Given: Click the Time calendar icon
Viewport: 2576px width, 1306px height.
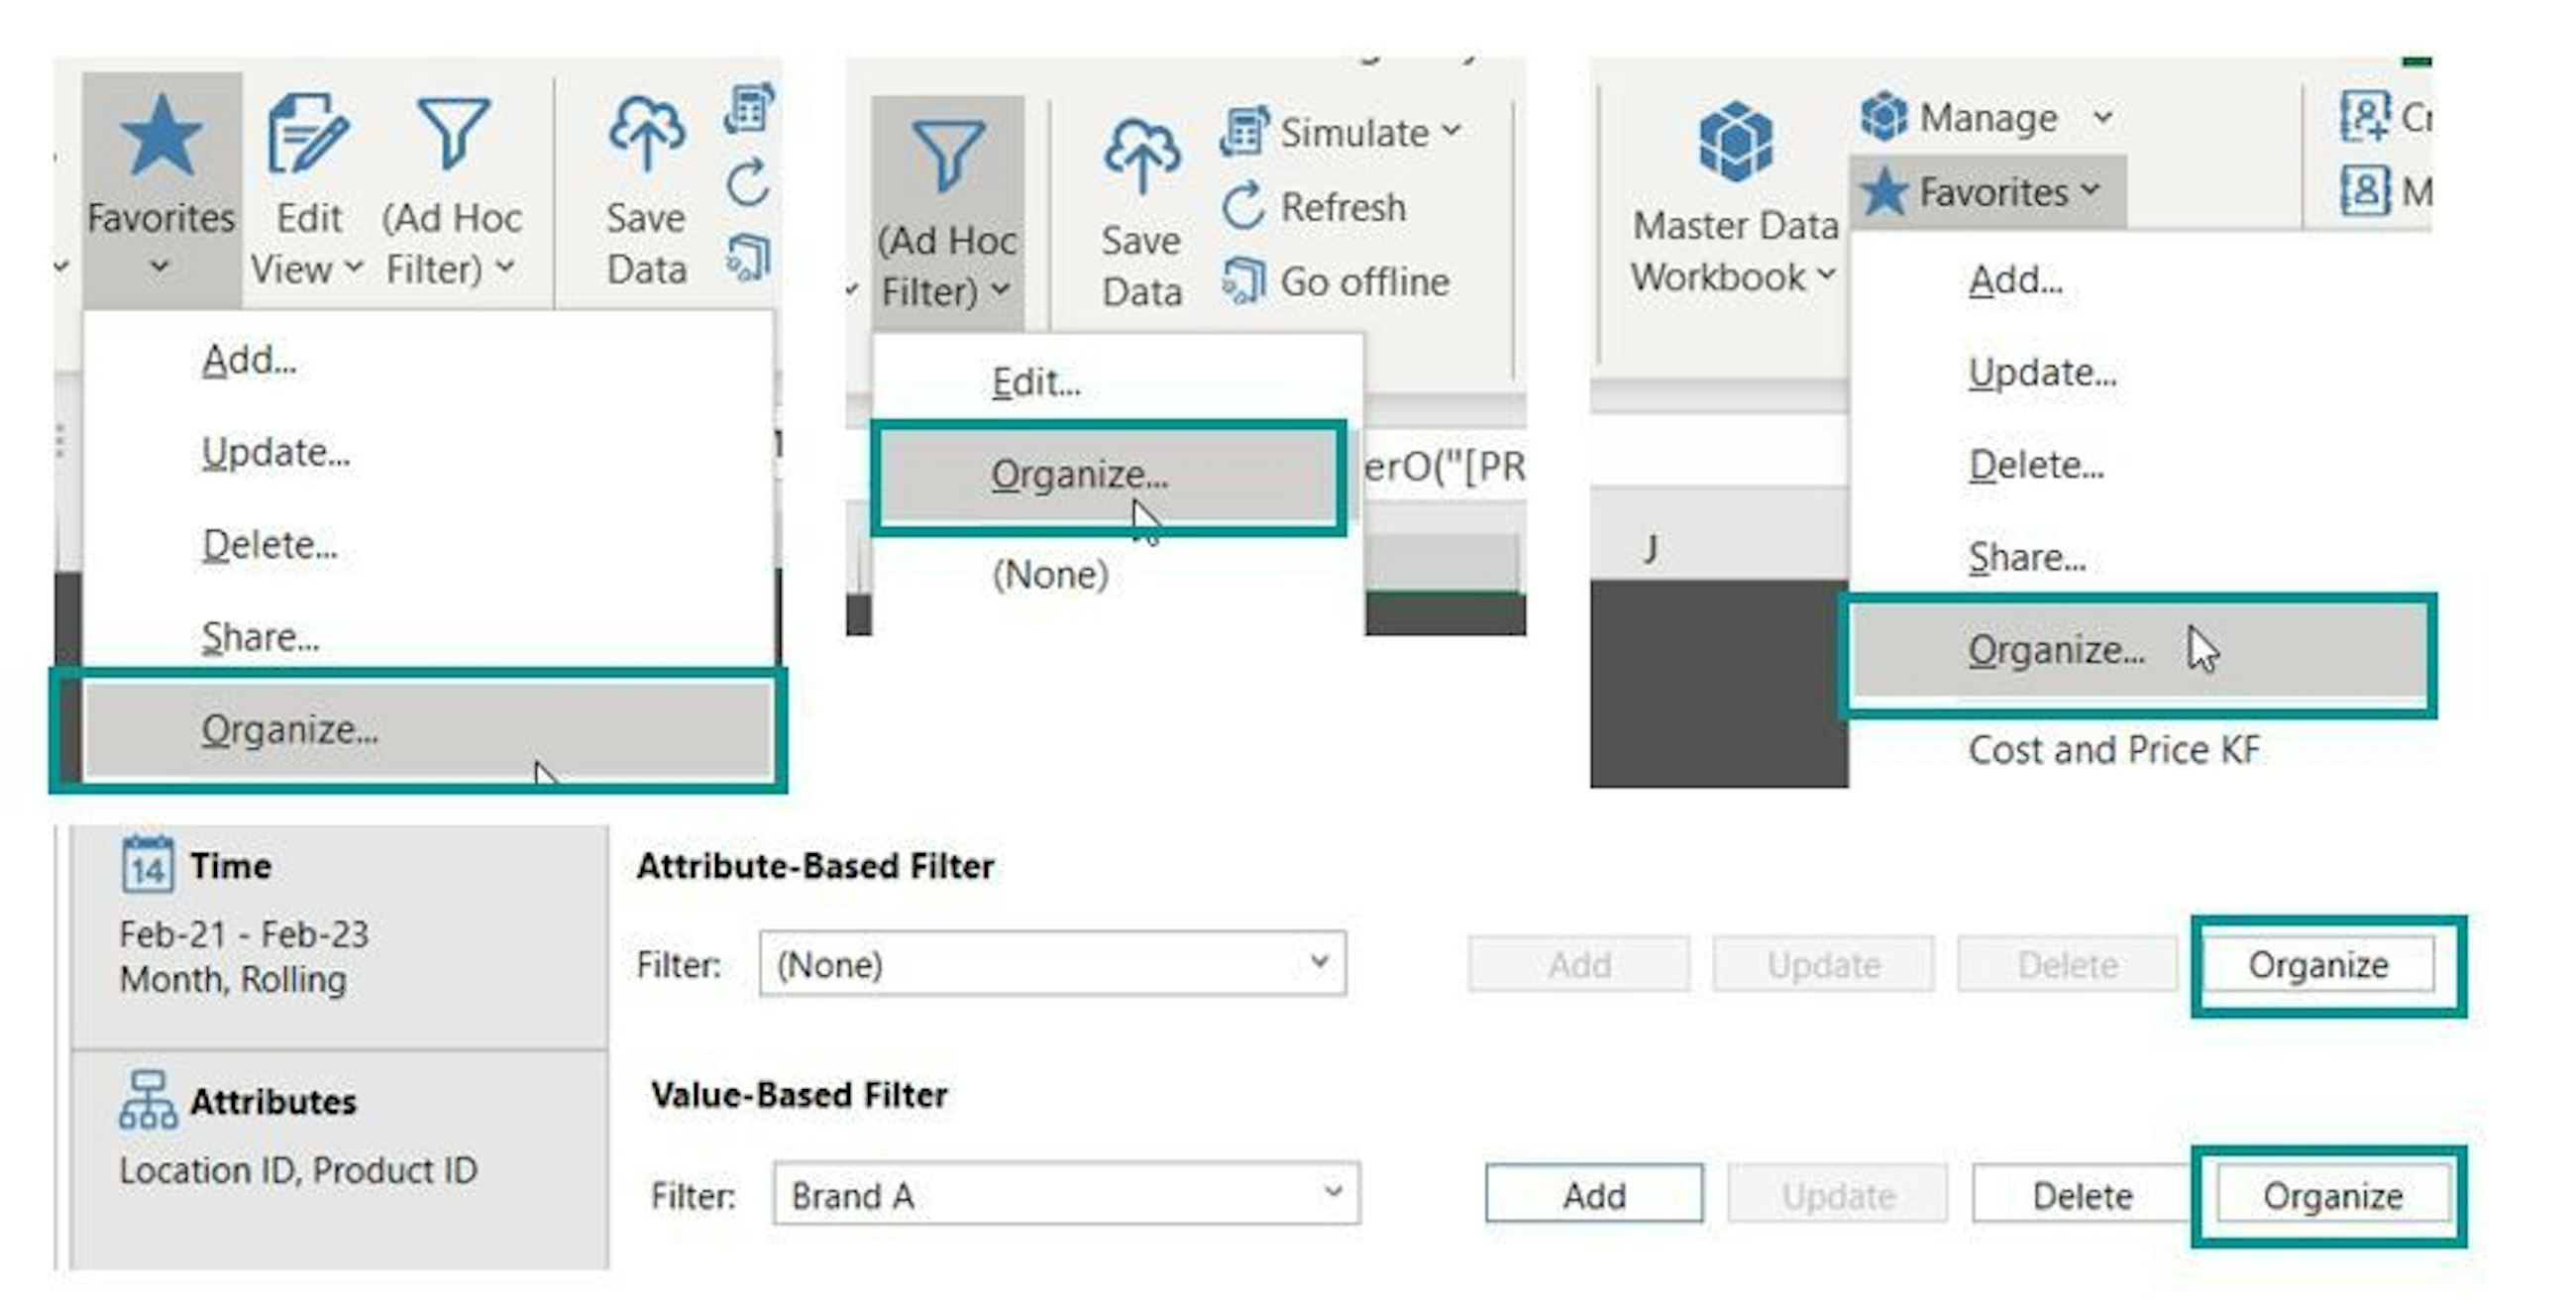Looking at the screenshot, I should pos(148,865).
